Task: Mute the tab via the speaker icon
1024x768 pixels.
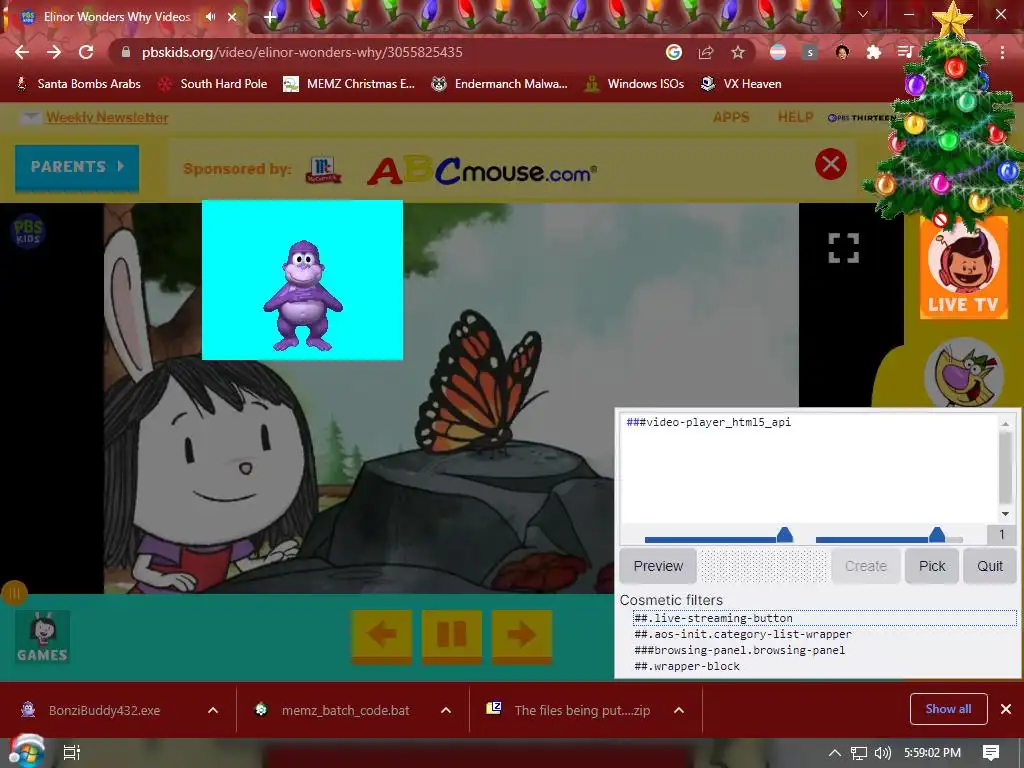Action: pos(210,17)
